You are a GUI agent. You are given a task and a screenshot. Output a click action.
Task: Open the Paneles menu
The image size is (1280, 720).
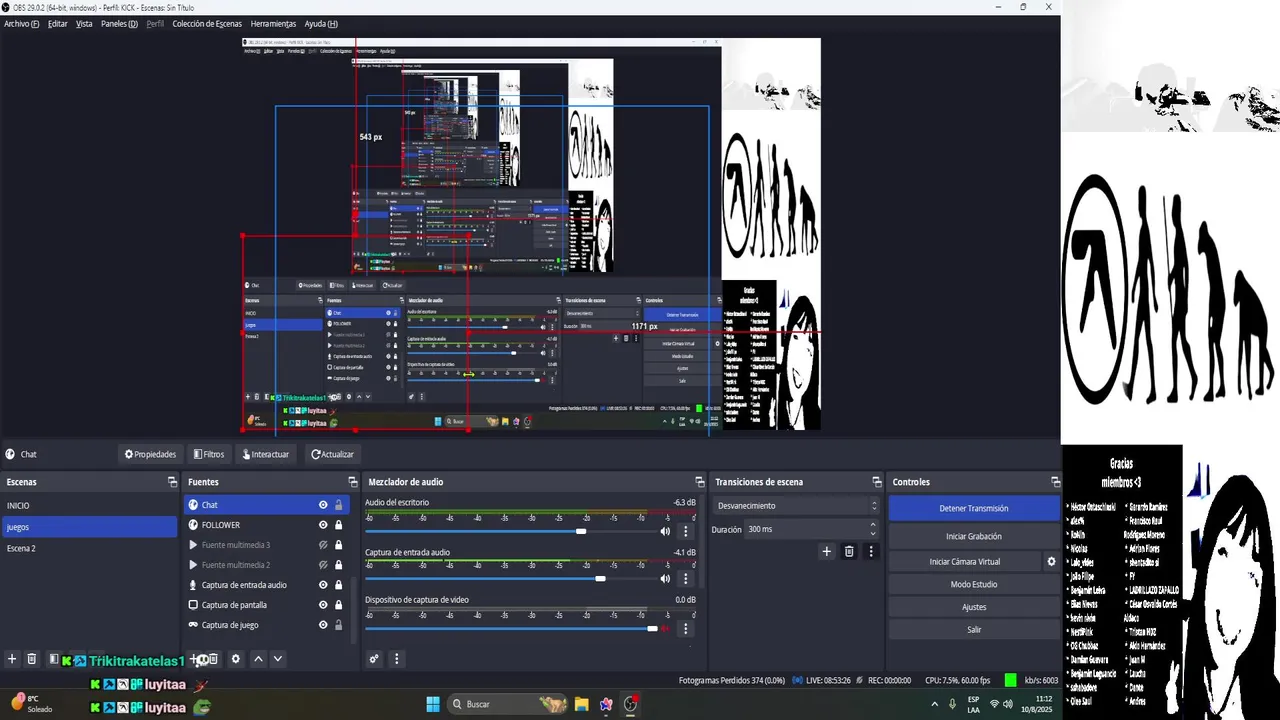pos(119,23)
